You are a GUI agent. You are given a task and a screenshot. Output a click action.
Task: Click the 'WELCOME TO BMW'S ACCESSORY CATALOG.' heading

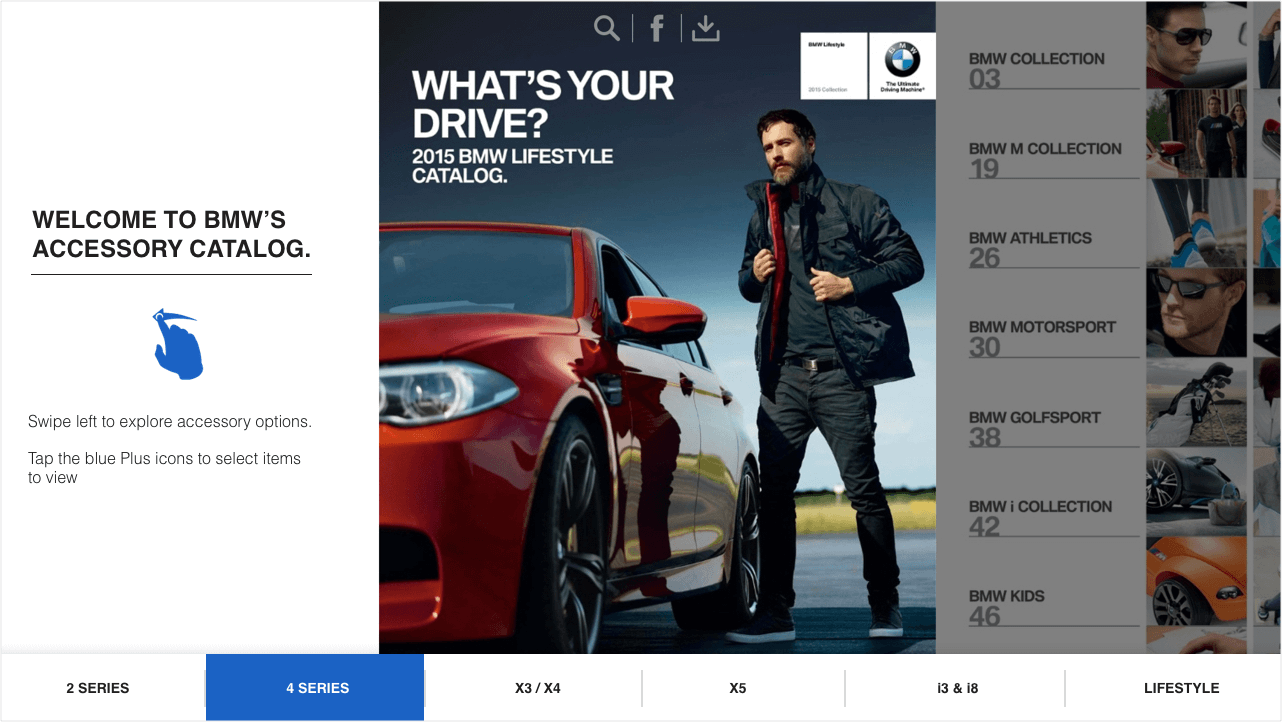[x=171, y=234]
